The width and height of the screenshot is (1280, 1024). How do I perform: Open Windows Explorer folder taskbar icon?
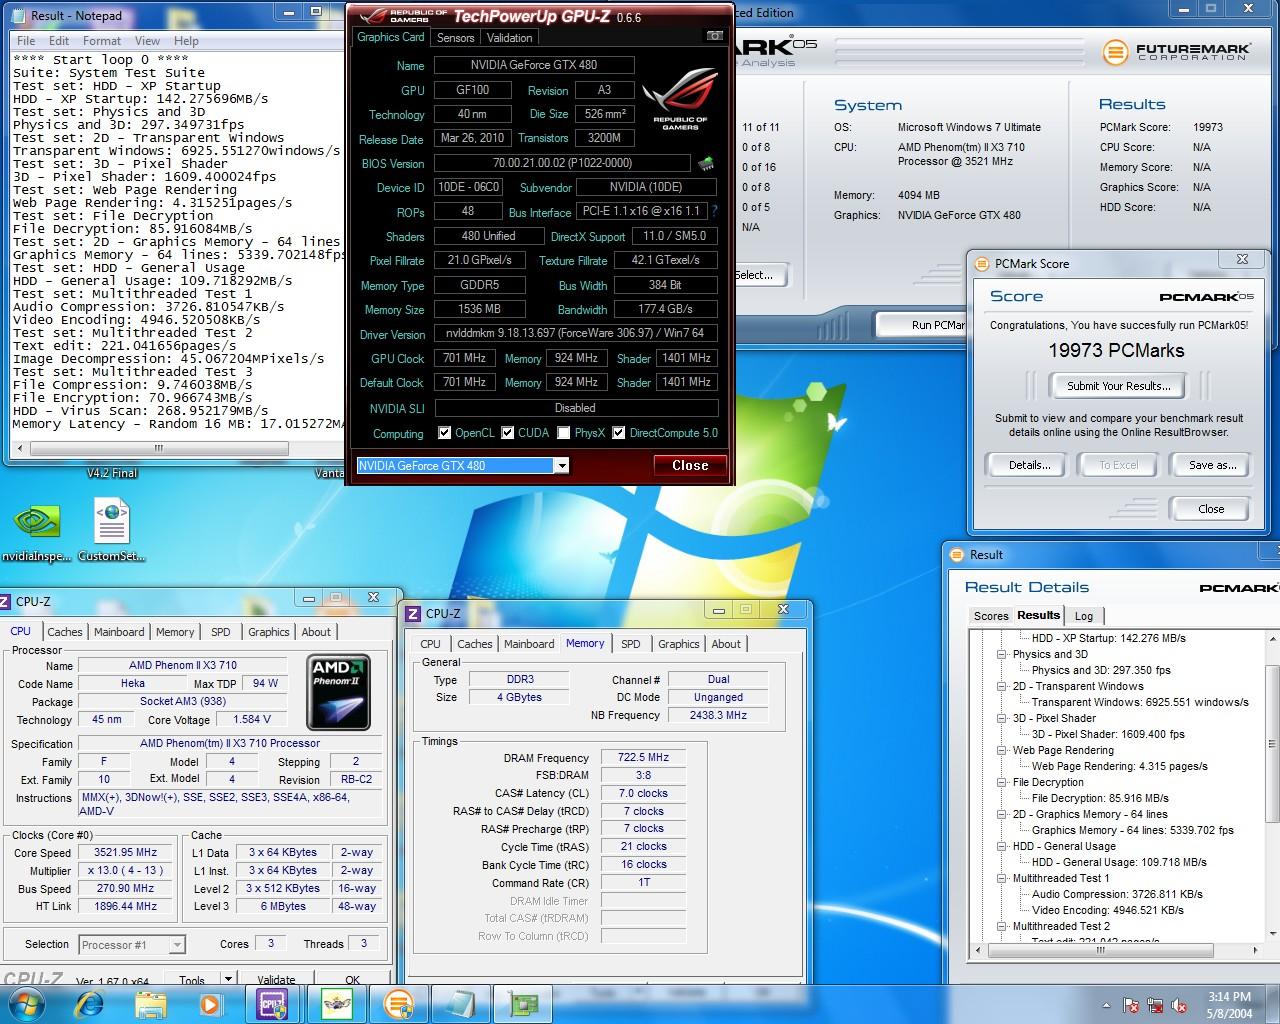[x=151, y=1004]
